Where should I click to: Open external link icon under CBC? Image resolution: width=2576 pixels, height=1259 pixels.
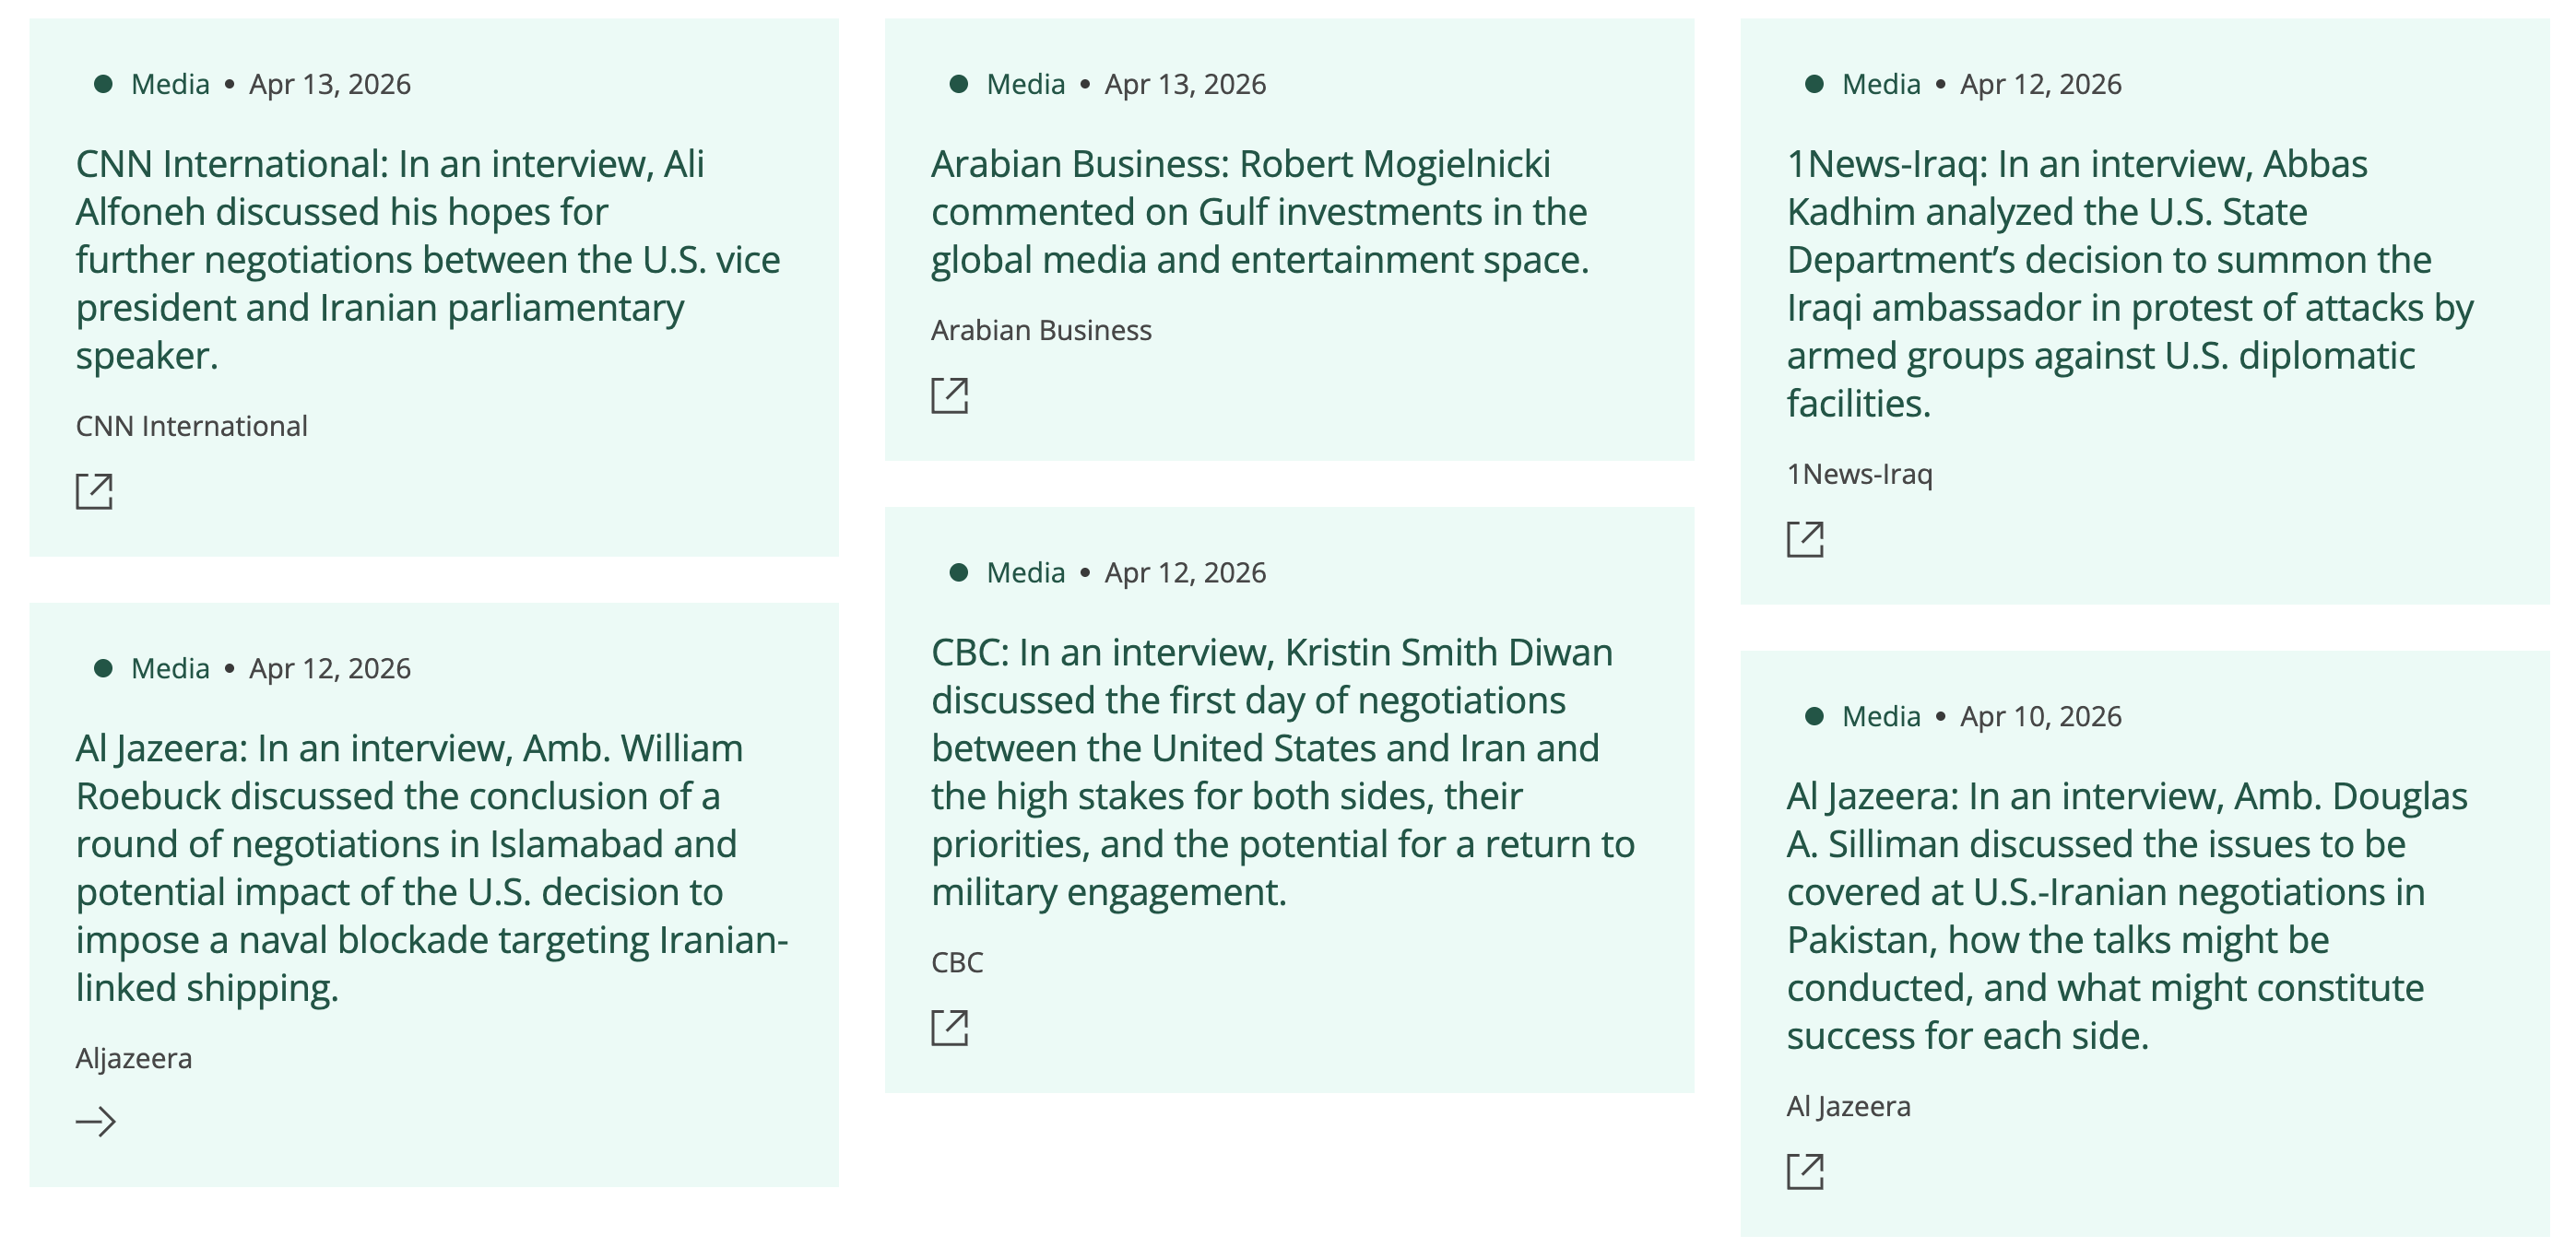click(x=949, y=1027)
